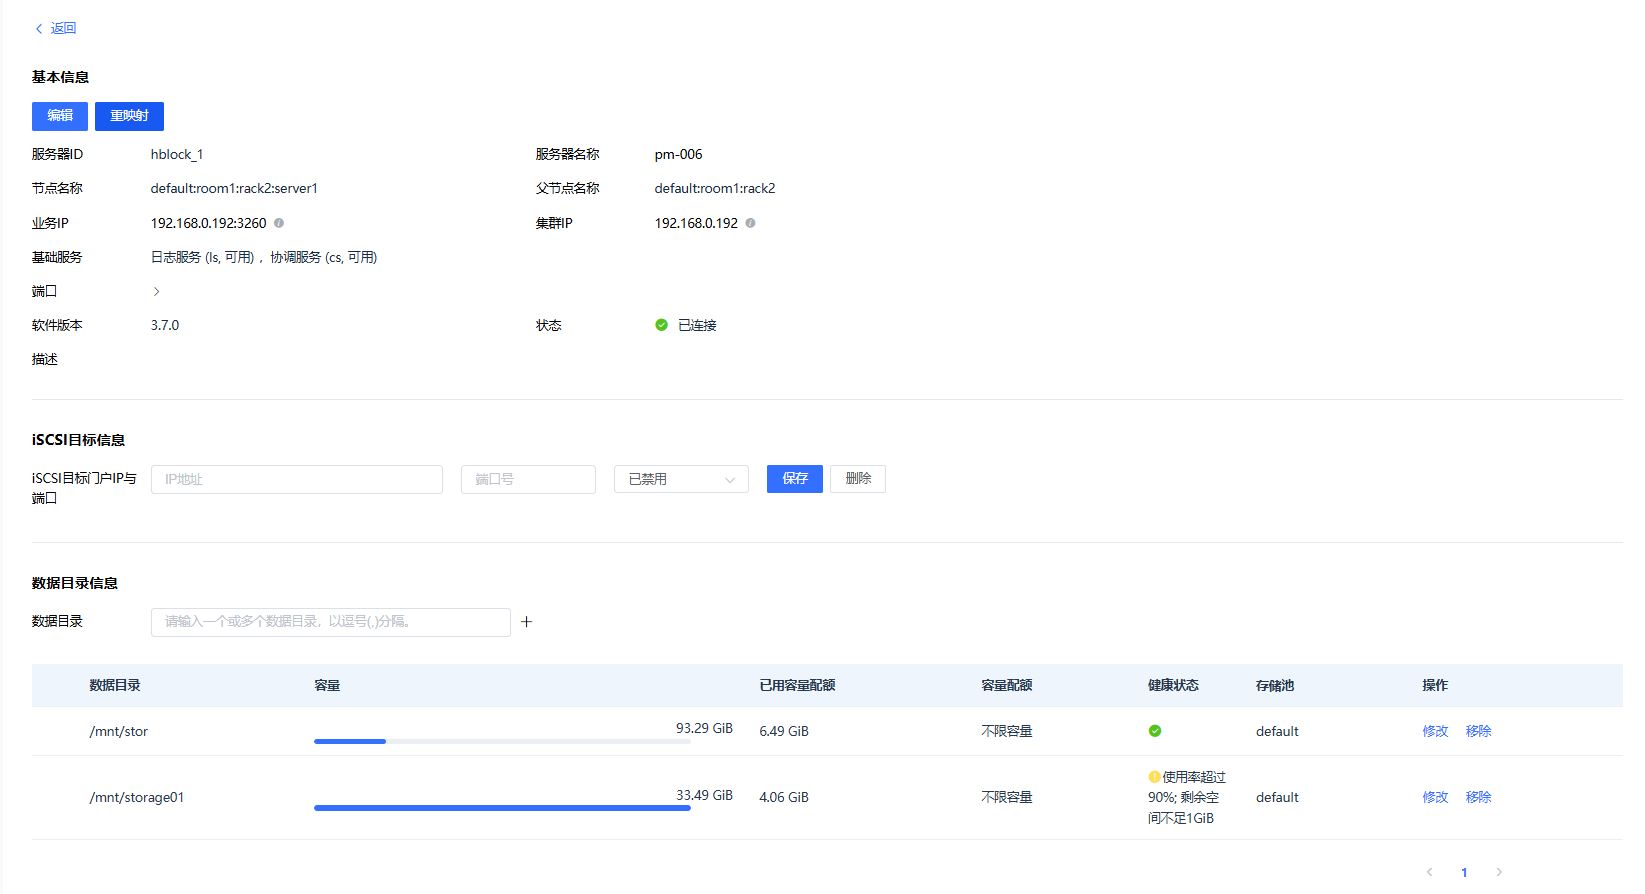
Task: Click the hblock_1 server ID value
Action: pos(177,154)
